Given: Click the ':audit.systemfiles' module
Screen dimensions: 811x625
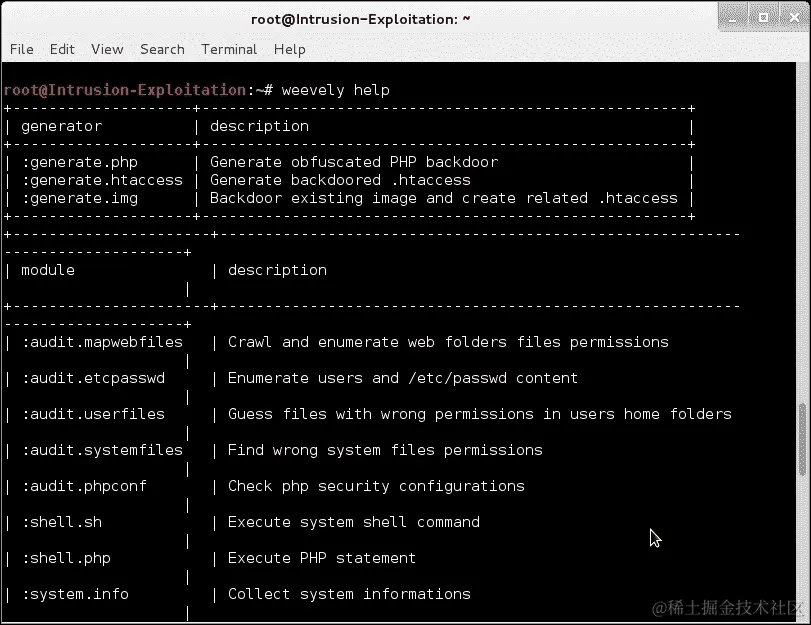Looking at the screenshot, I should coord(102,450).
